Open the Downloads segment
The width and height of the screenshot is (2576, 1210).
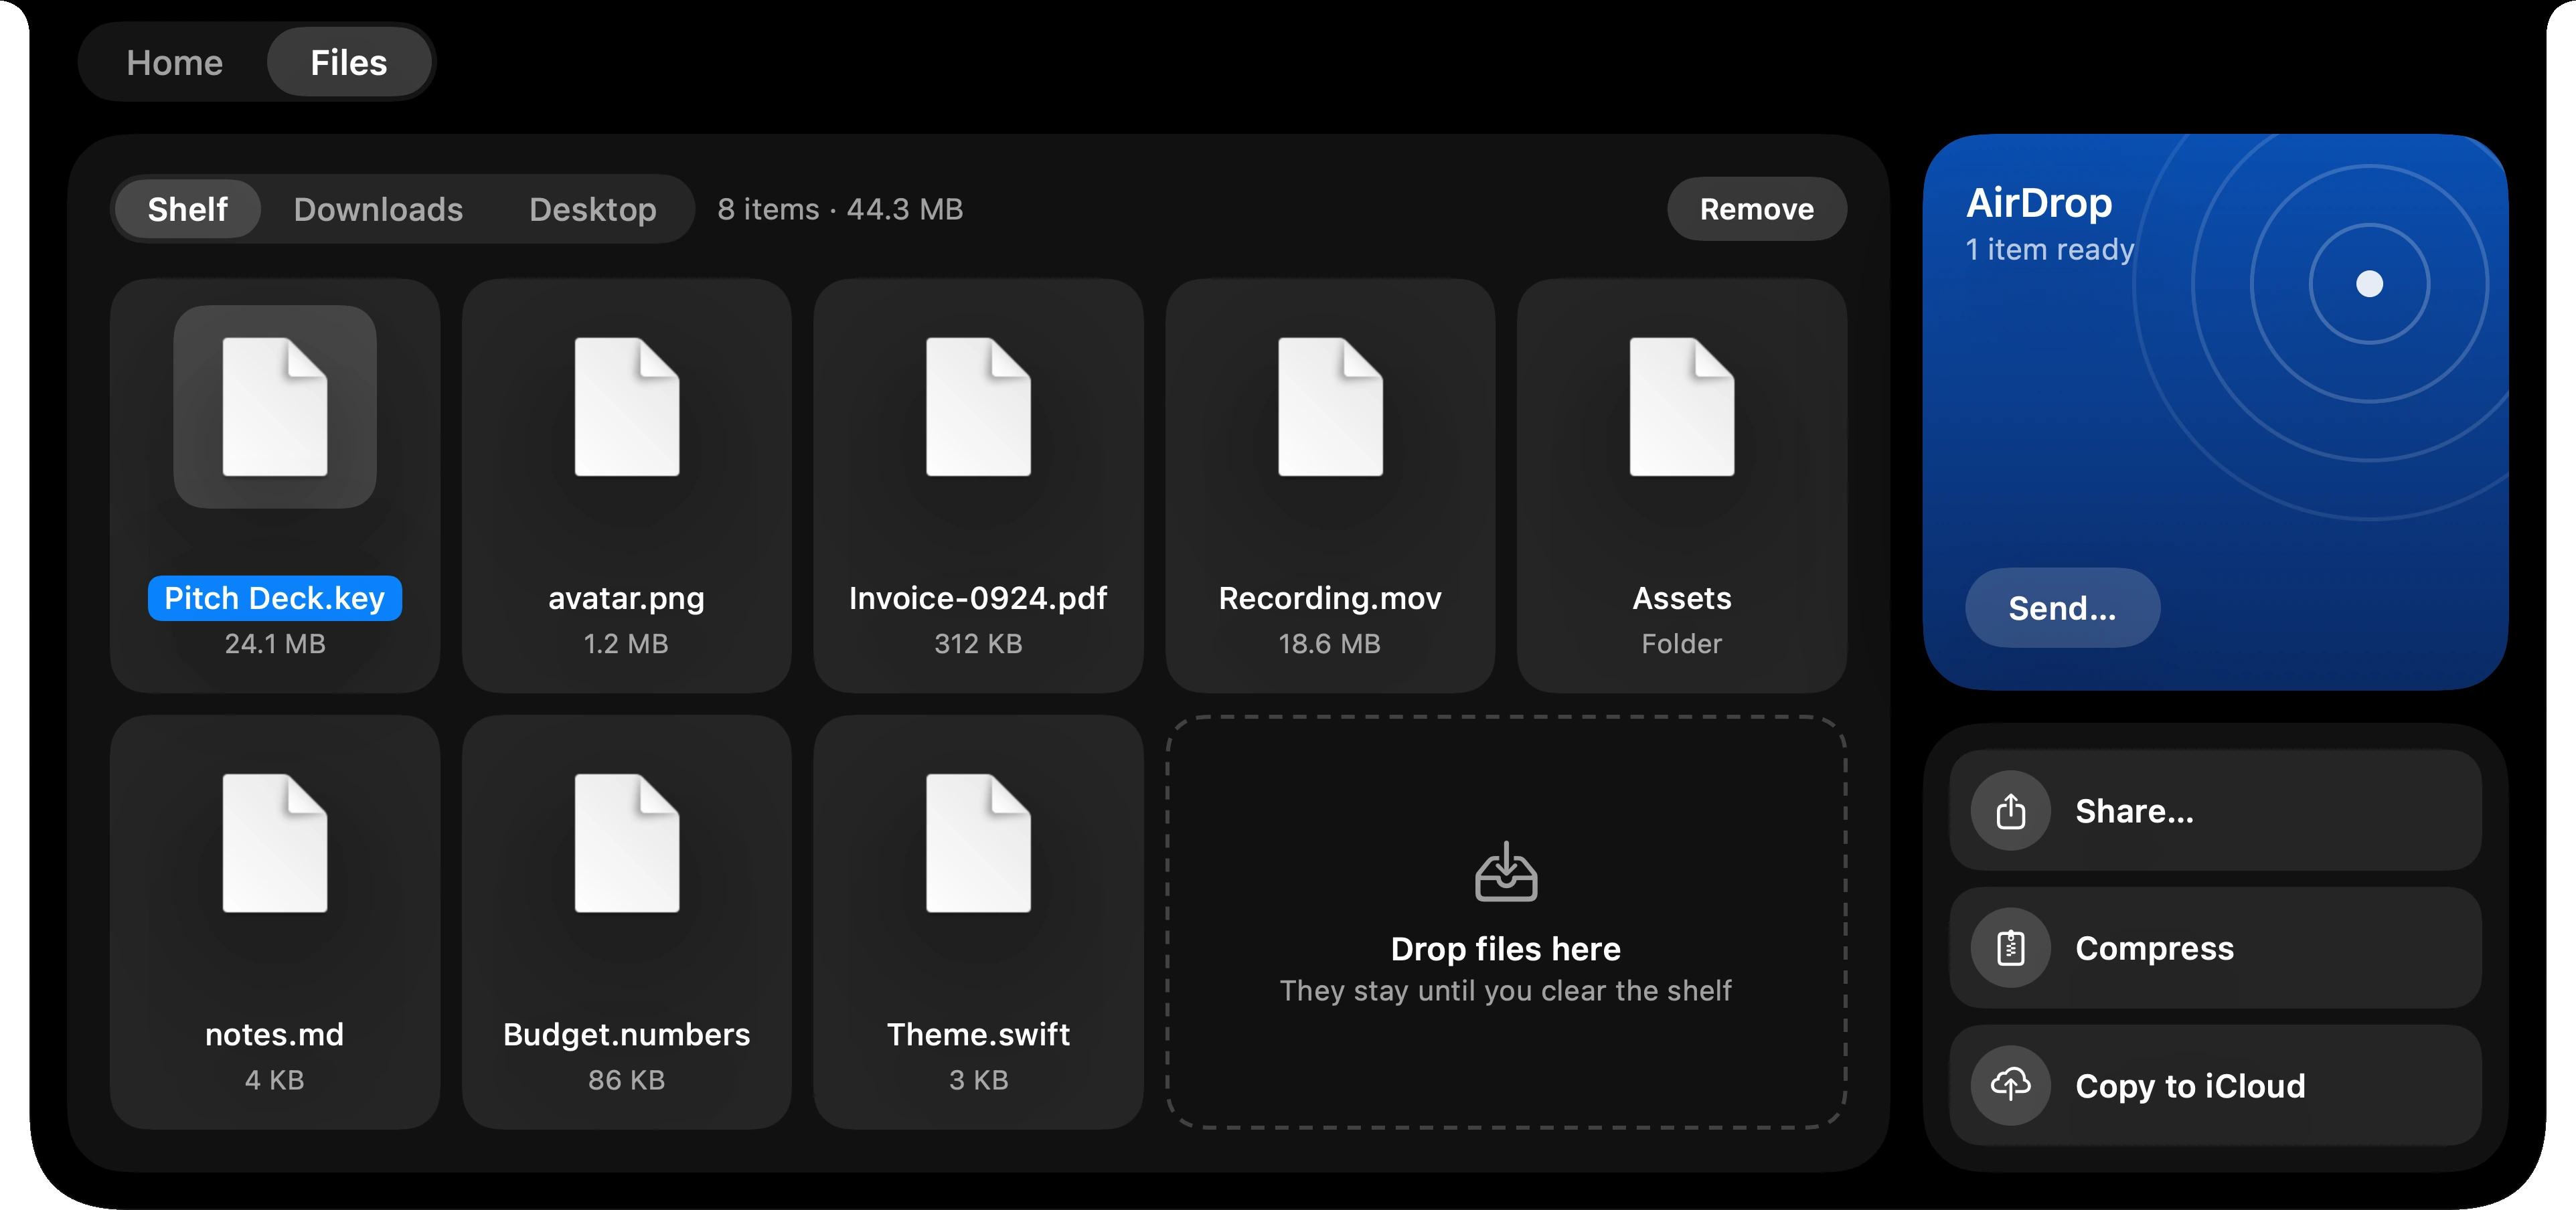378,209
